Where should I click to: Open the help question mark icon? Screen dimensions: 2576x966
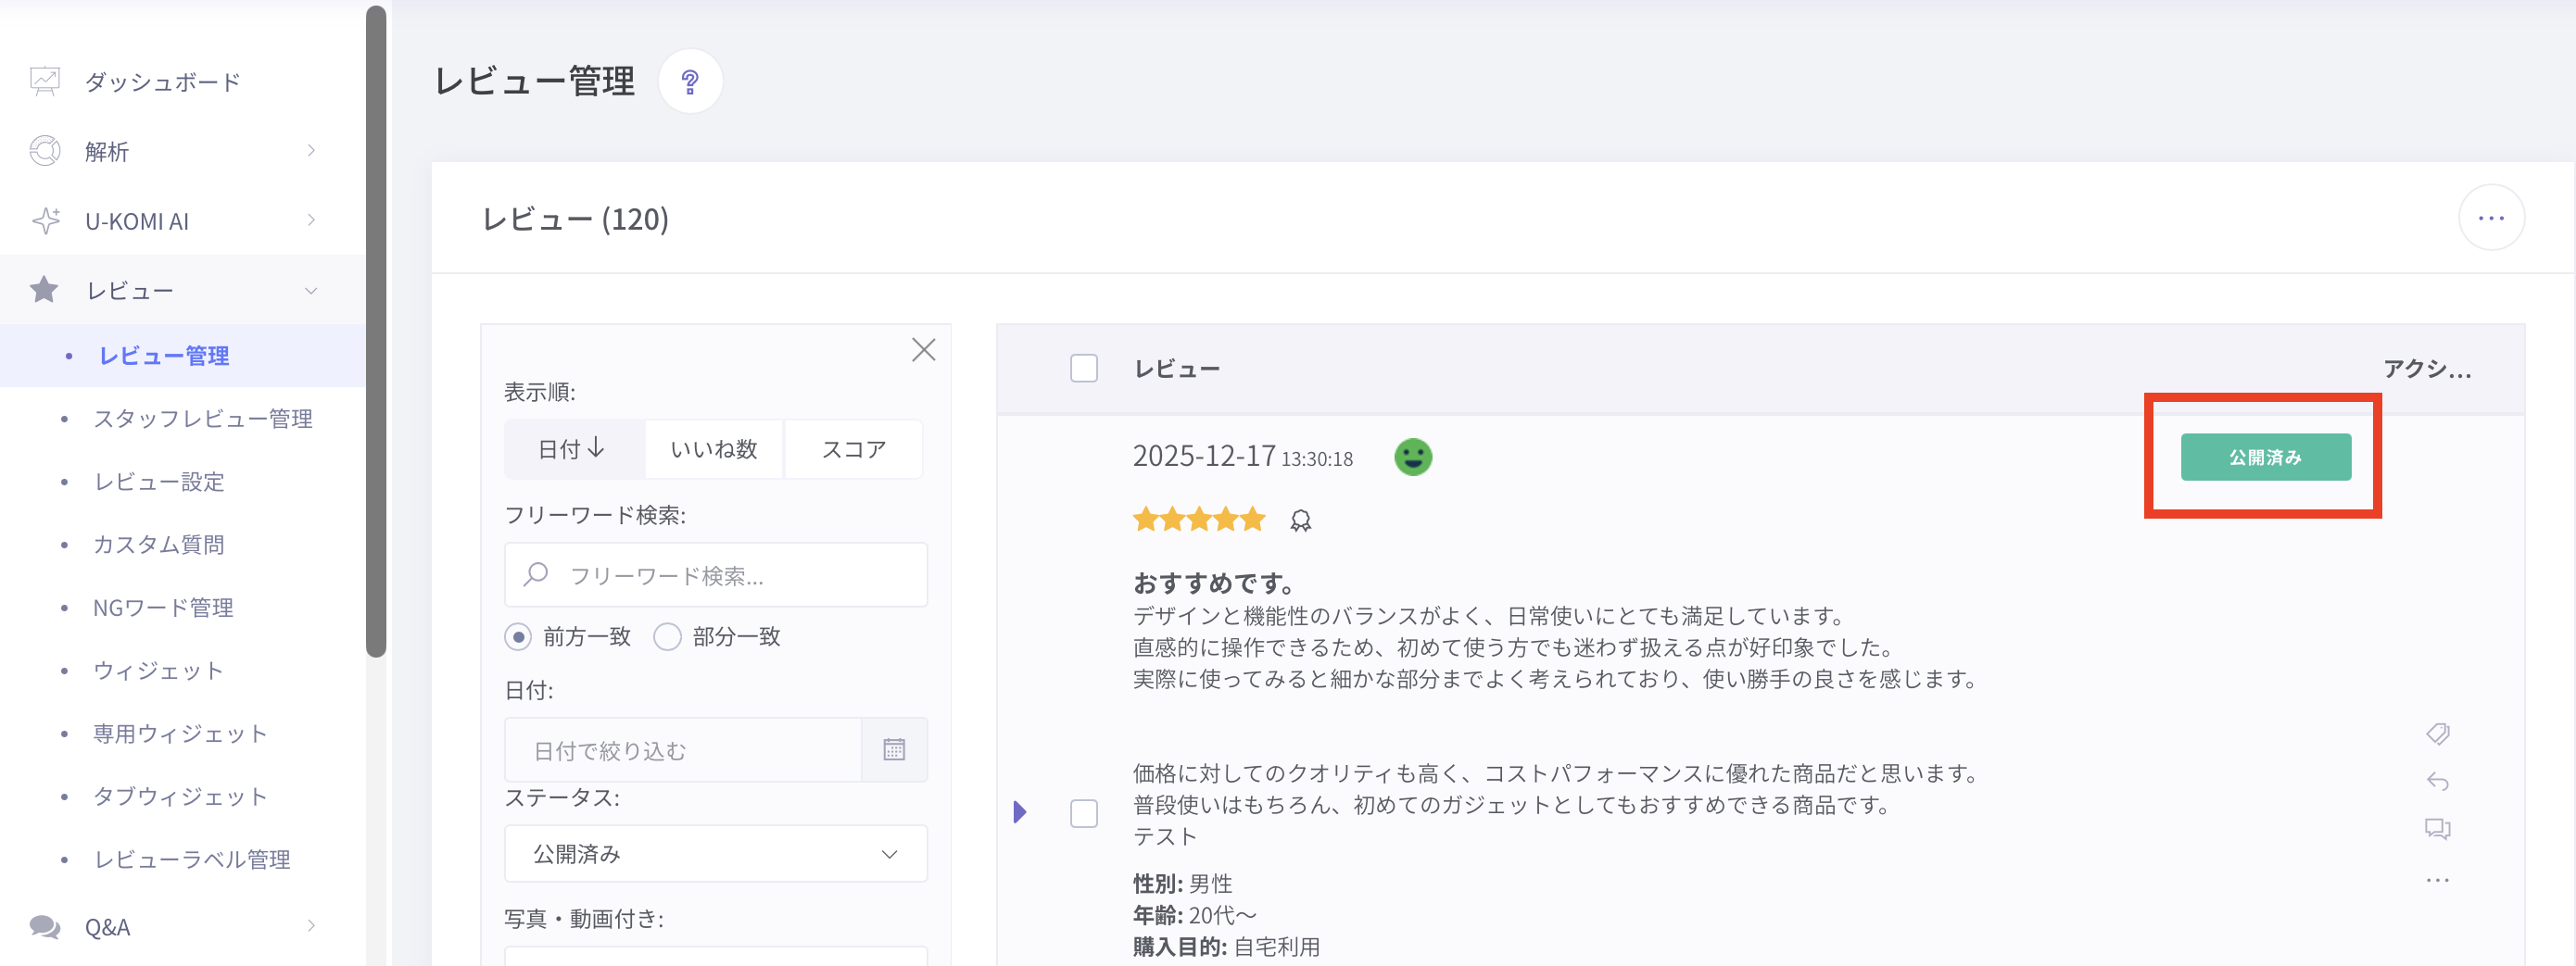point(690,81)
